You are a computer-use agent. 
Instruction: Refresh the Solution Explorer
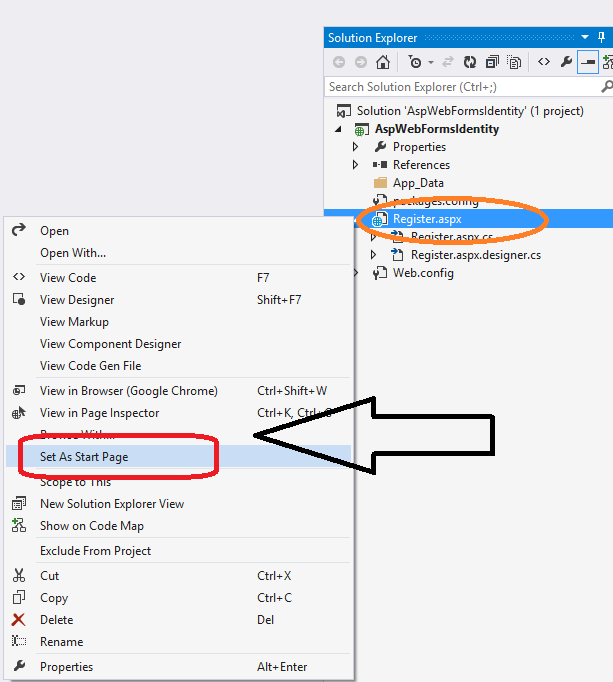469,62
